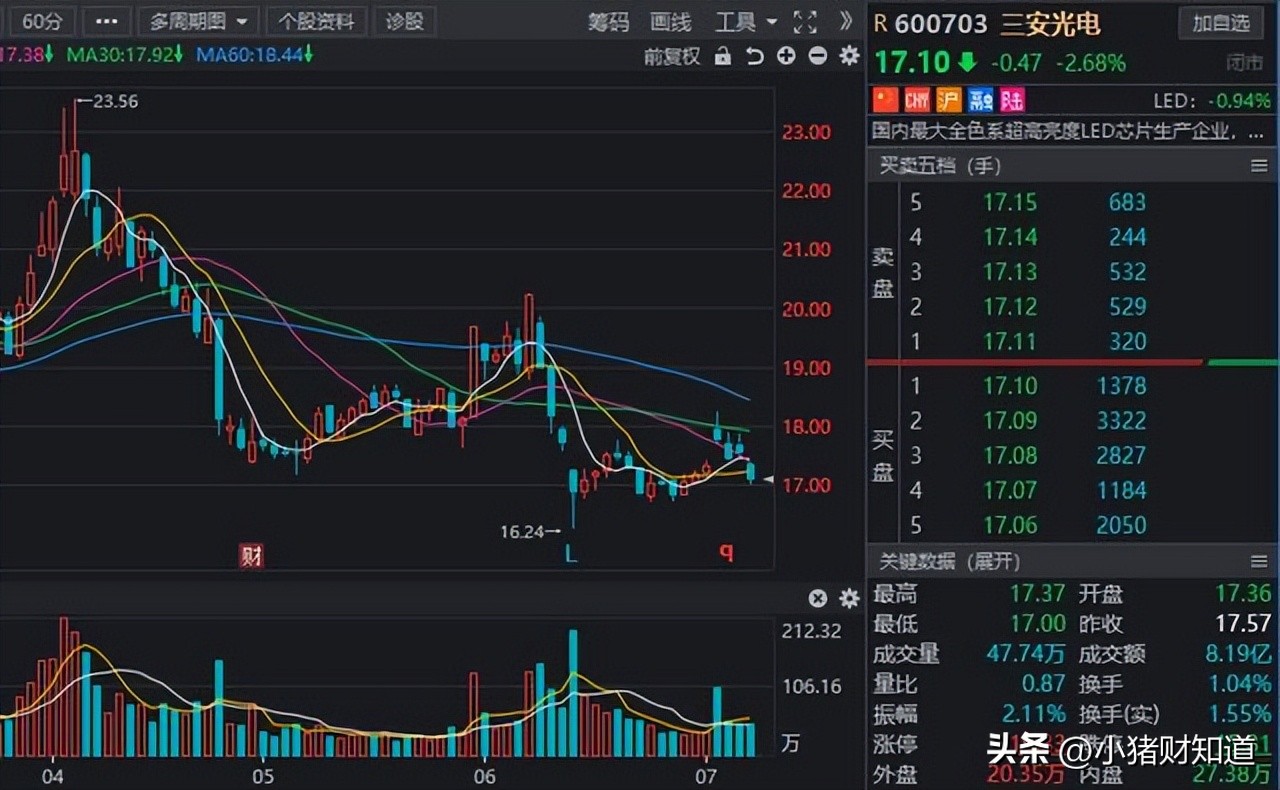Zoom in on the chart with the plus icon
Image resolution: width=1280 pixels, height=790 pixels.
pos(786,57)
